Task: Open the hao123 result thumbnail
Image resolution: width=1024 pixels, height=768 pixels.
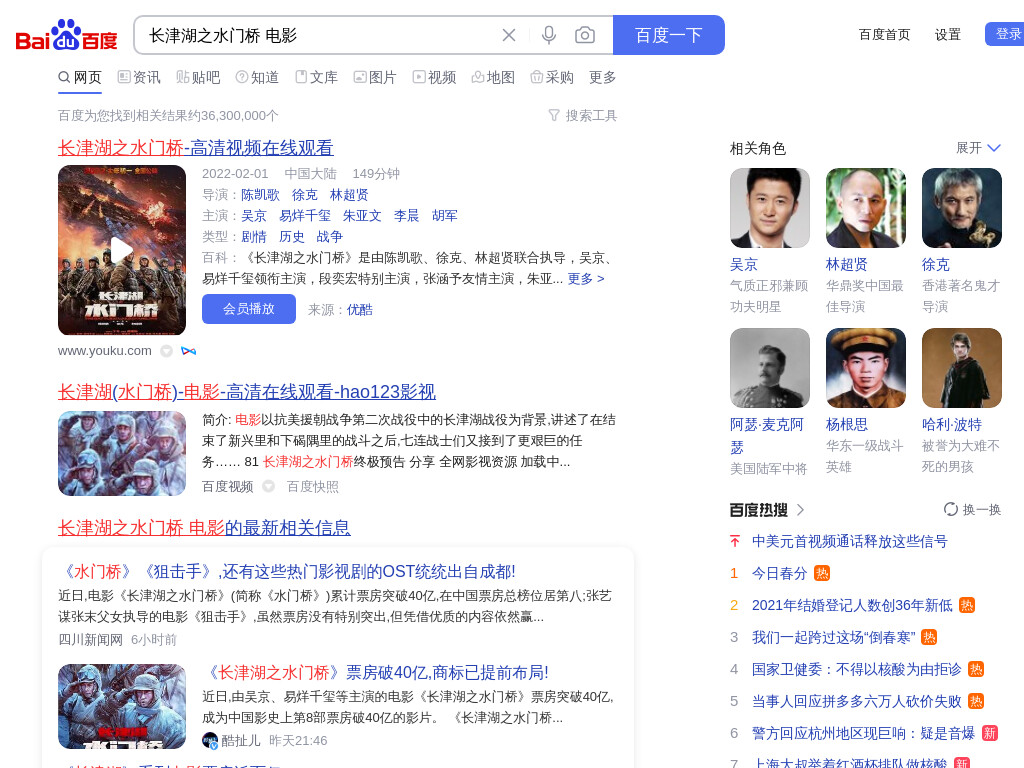Action: 122,453
